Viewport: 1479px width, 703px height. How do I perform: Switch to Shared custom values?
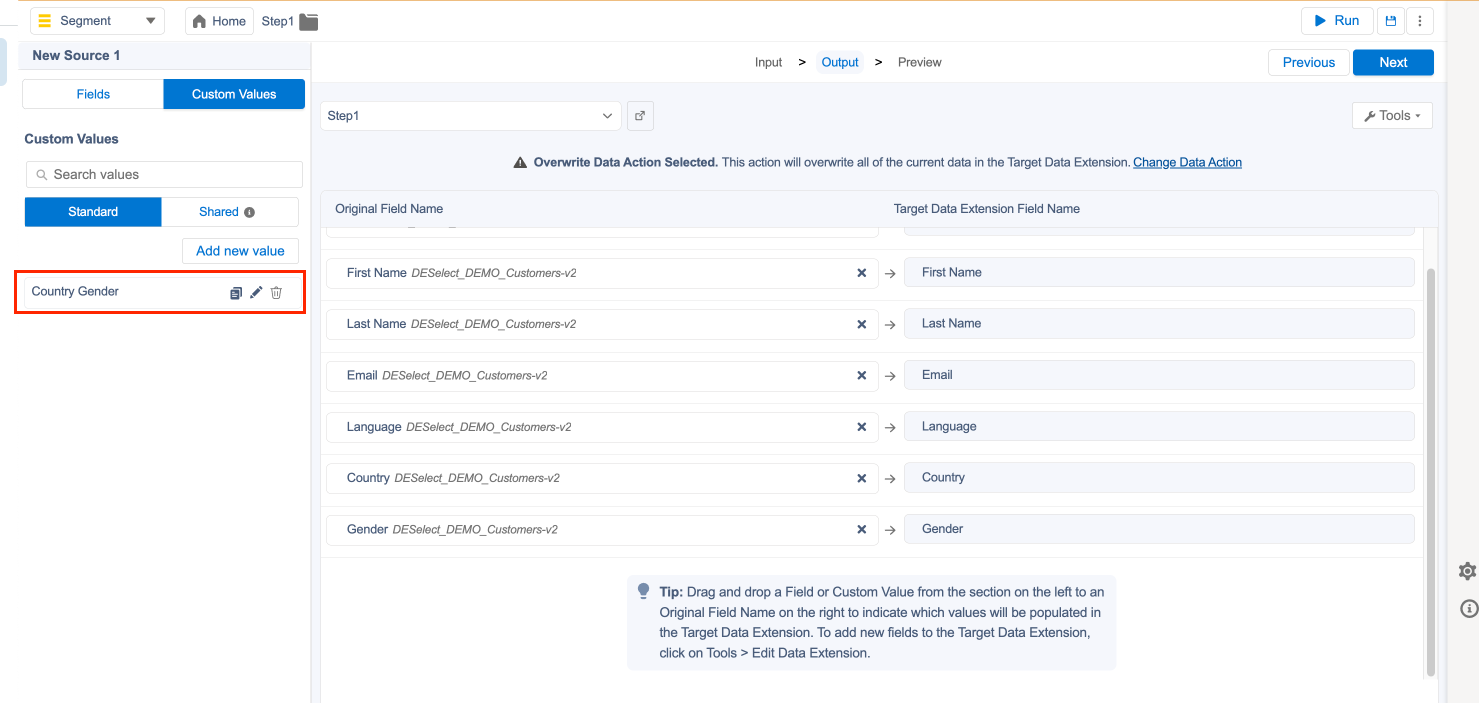(221, 211)
